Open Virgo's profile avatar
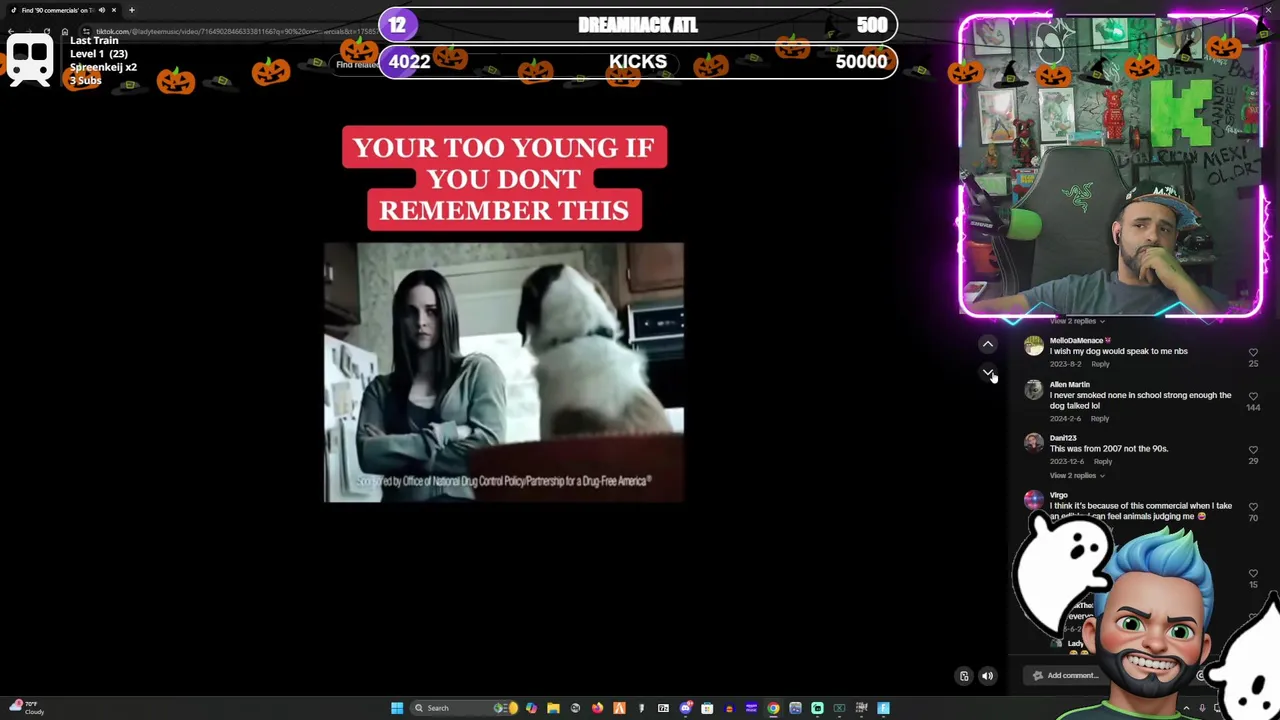Viewport: 1280px width, 720px height. [1033, 501]
